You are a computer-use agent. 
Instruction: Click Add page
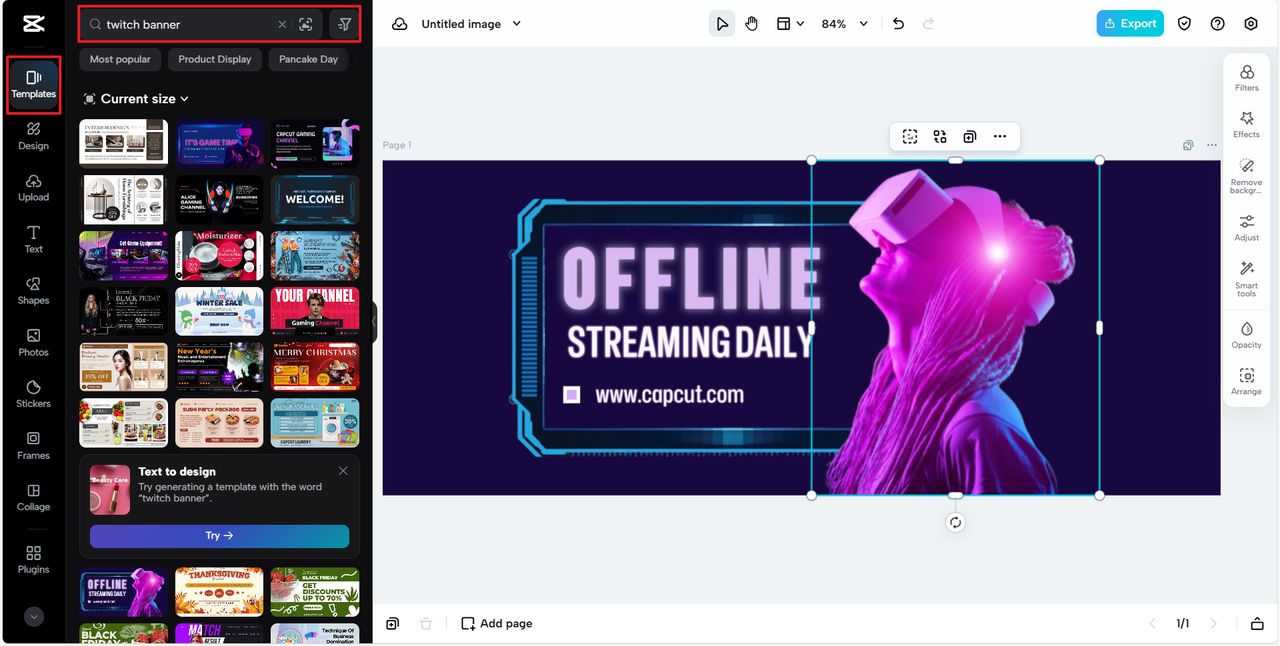pos(496,623)
